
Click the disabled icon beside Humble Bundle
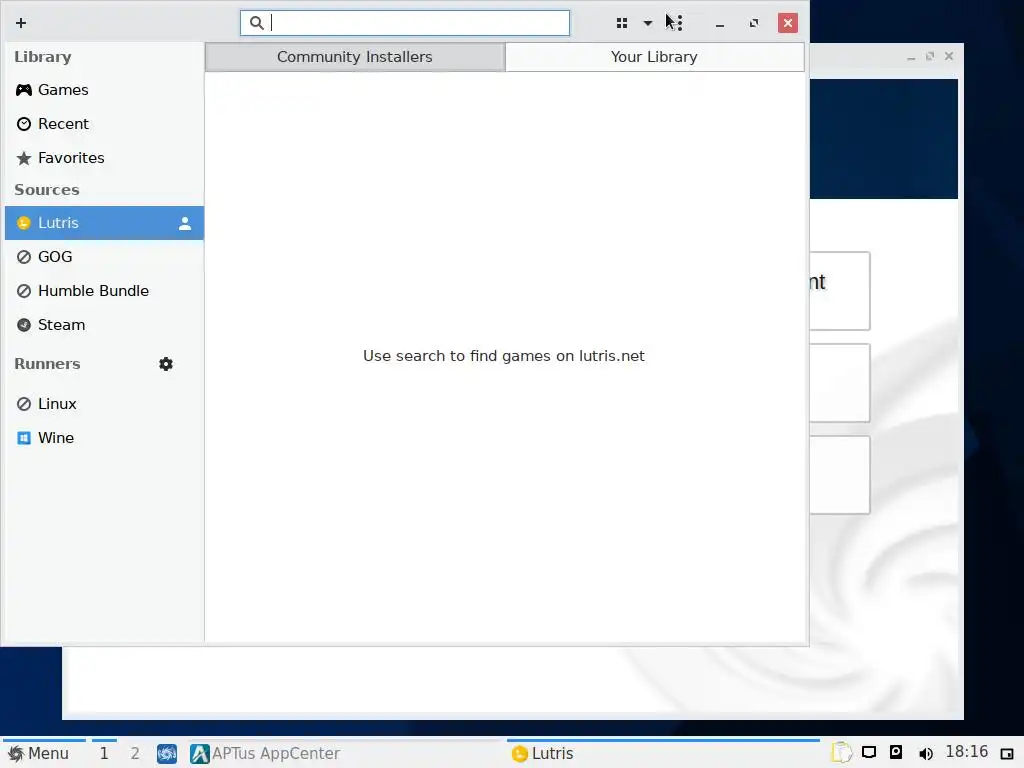[24, 291]
